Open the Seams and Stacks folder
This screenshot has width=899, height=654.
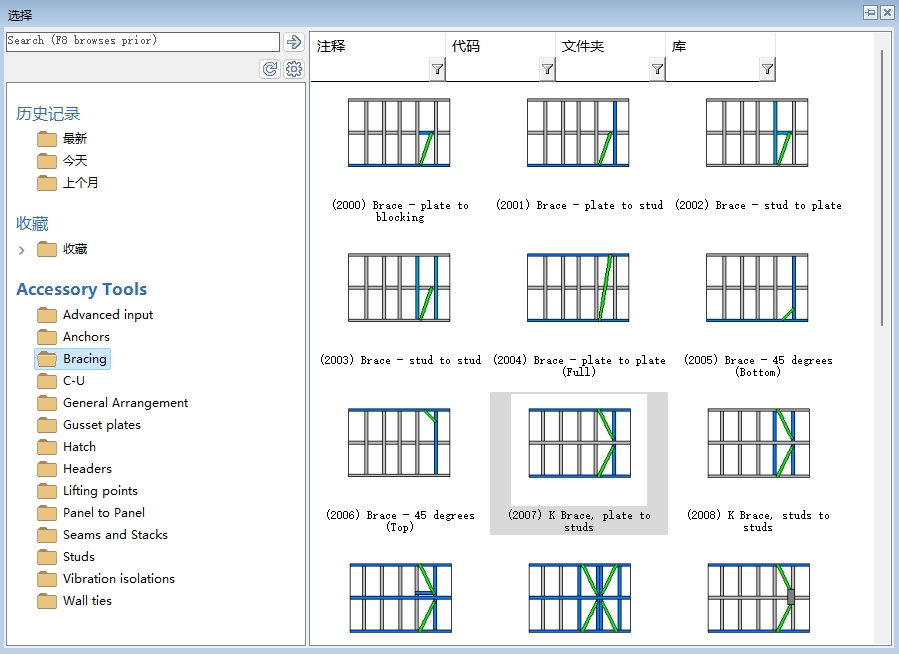click(x=102, y=534)
